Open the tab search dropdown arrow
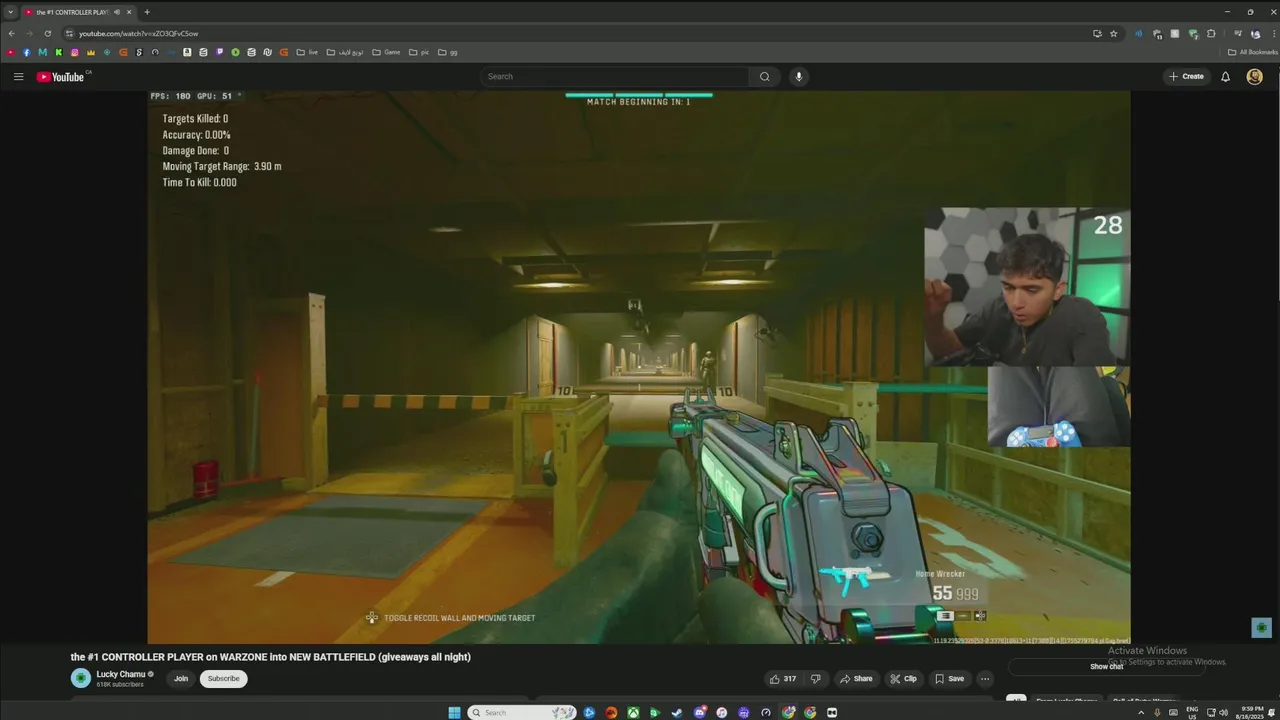Image resolution: width=1280 pixels, height=720 pixels. tap(11, 12)
